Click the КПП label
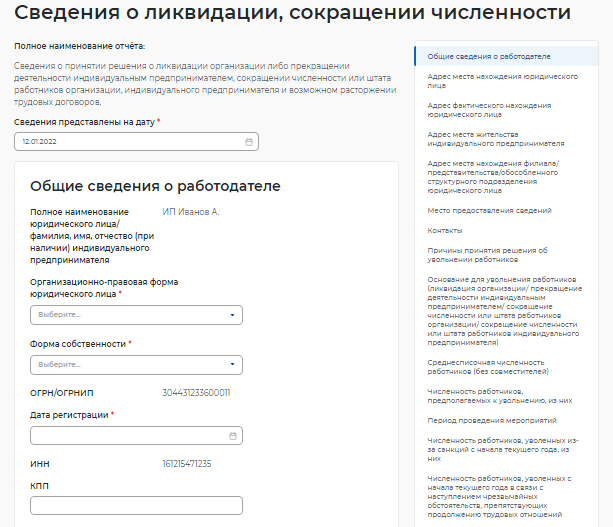 pyautogui.click(x=39, y=486)
